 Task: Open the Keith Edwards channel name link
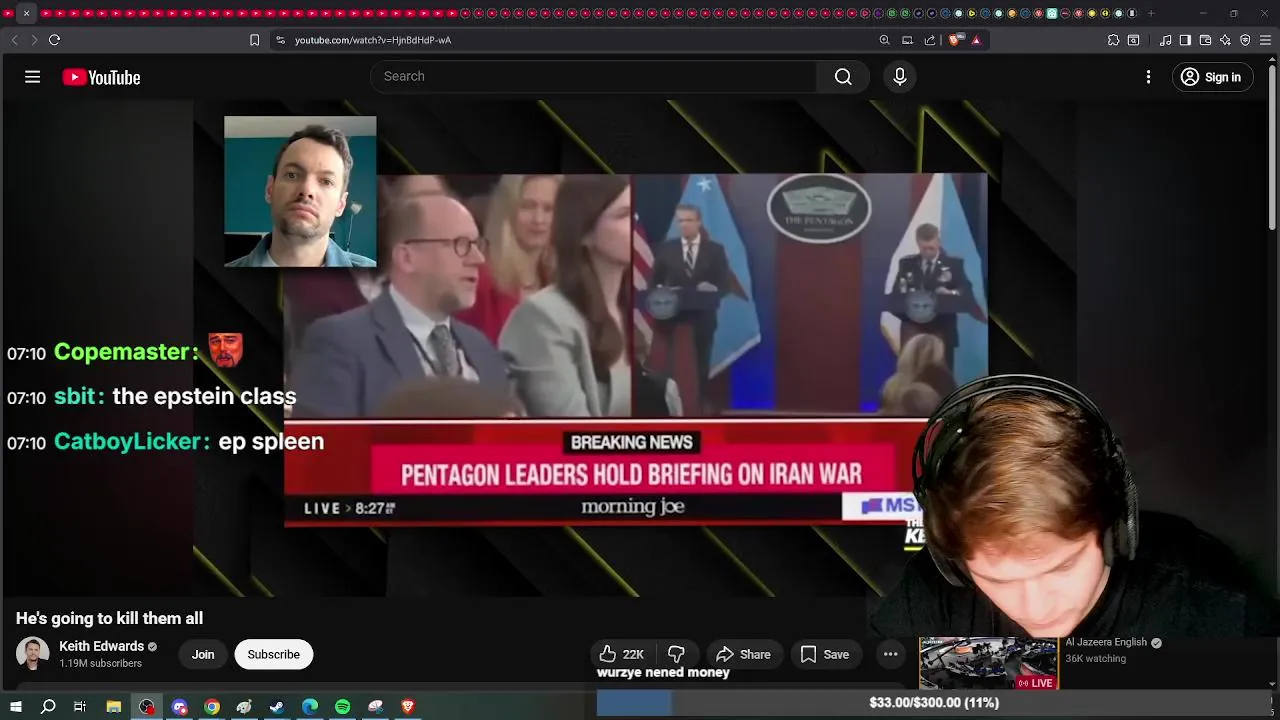[101, 646]
